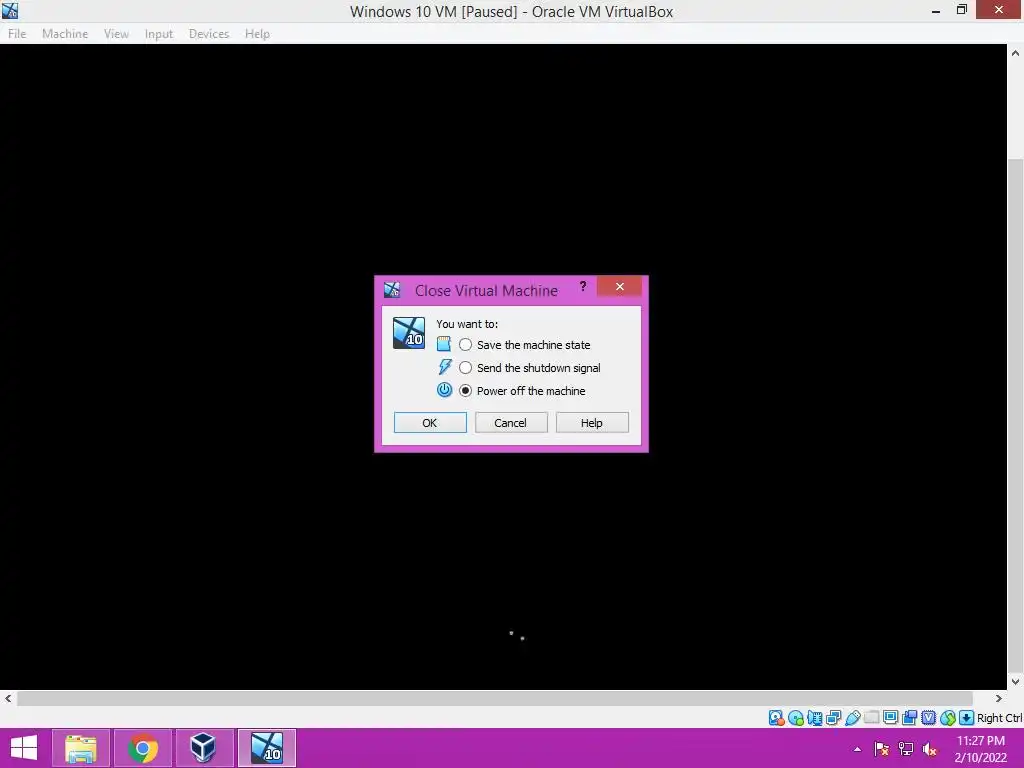1024x768 pixels.
Task: Minimize the VirtualBox VM window
Action: 936,10
